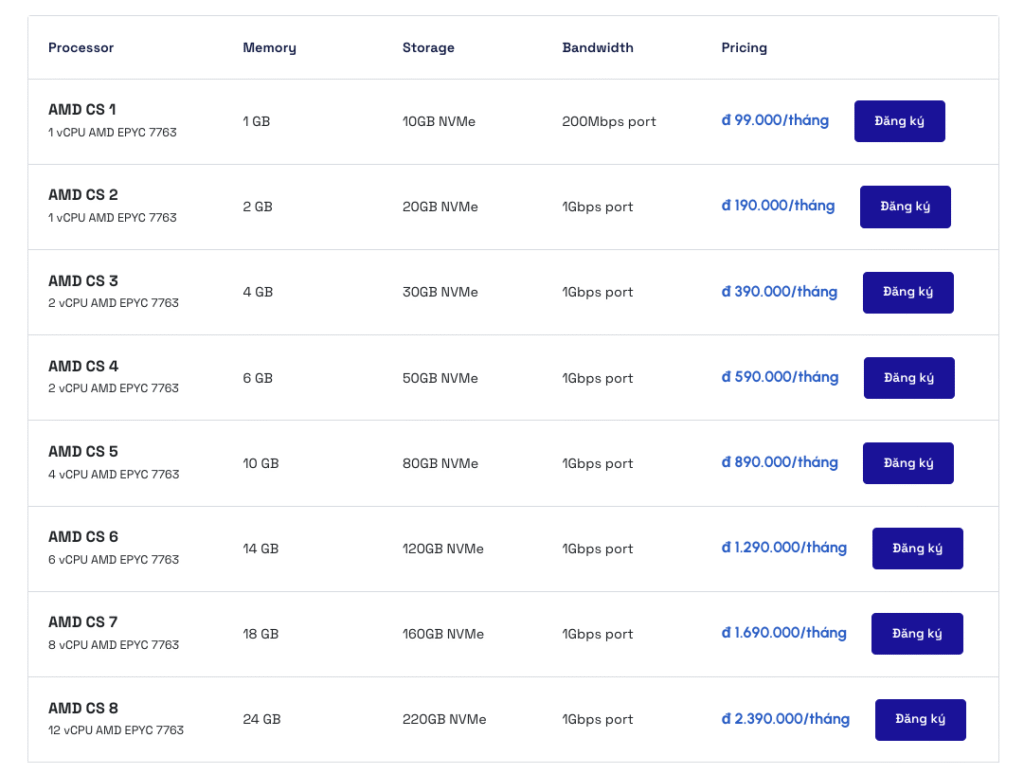Viewport: 1024px width, 774px height.
Task: Click the AMD CS 1 plan name
Action: click(x=82, y=109)
